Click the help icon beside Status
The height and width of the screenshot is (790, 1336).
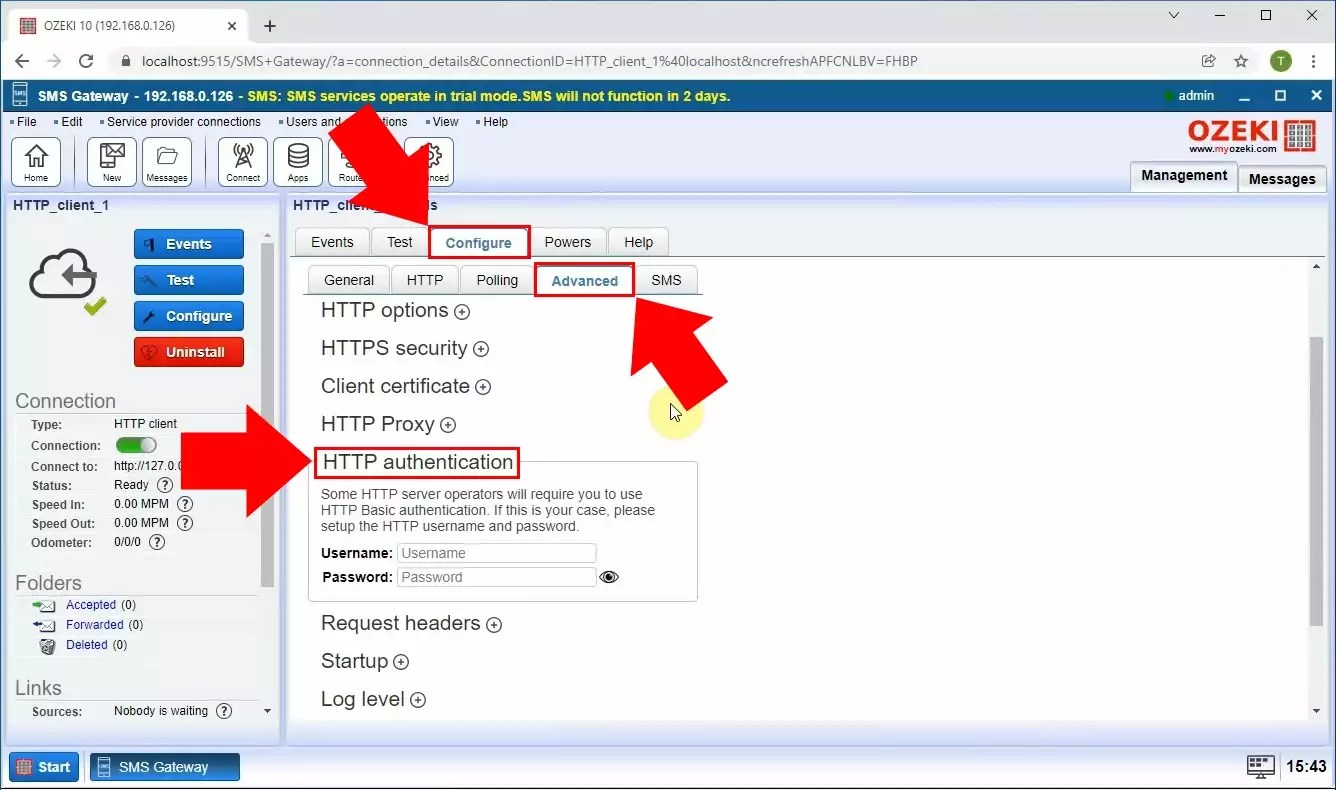[165, 485]
